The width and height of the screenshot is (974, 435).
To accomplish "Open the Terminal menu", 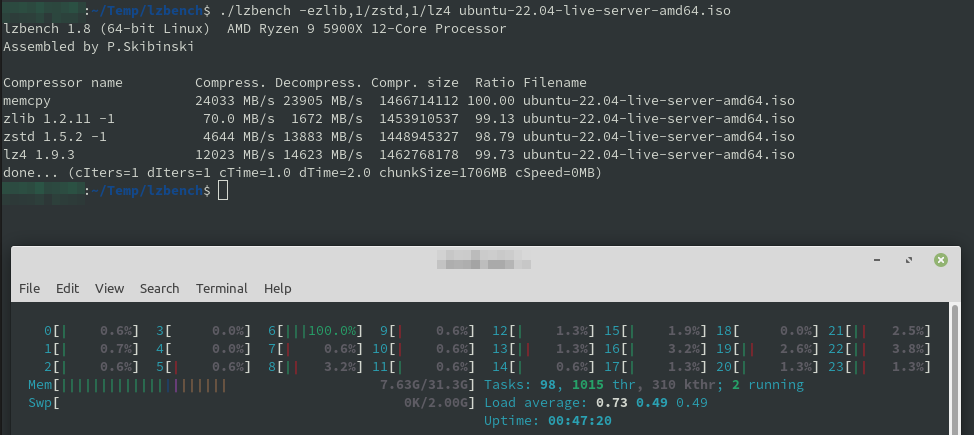I will point(221,288).
